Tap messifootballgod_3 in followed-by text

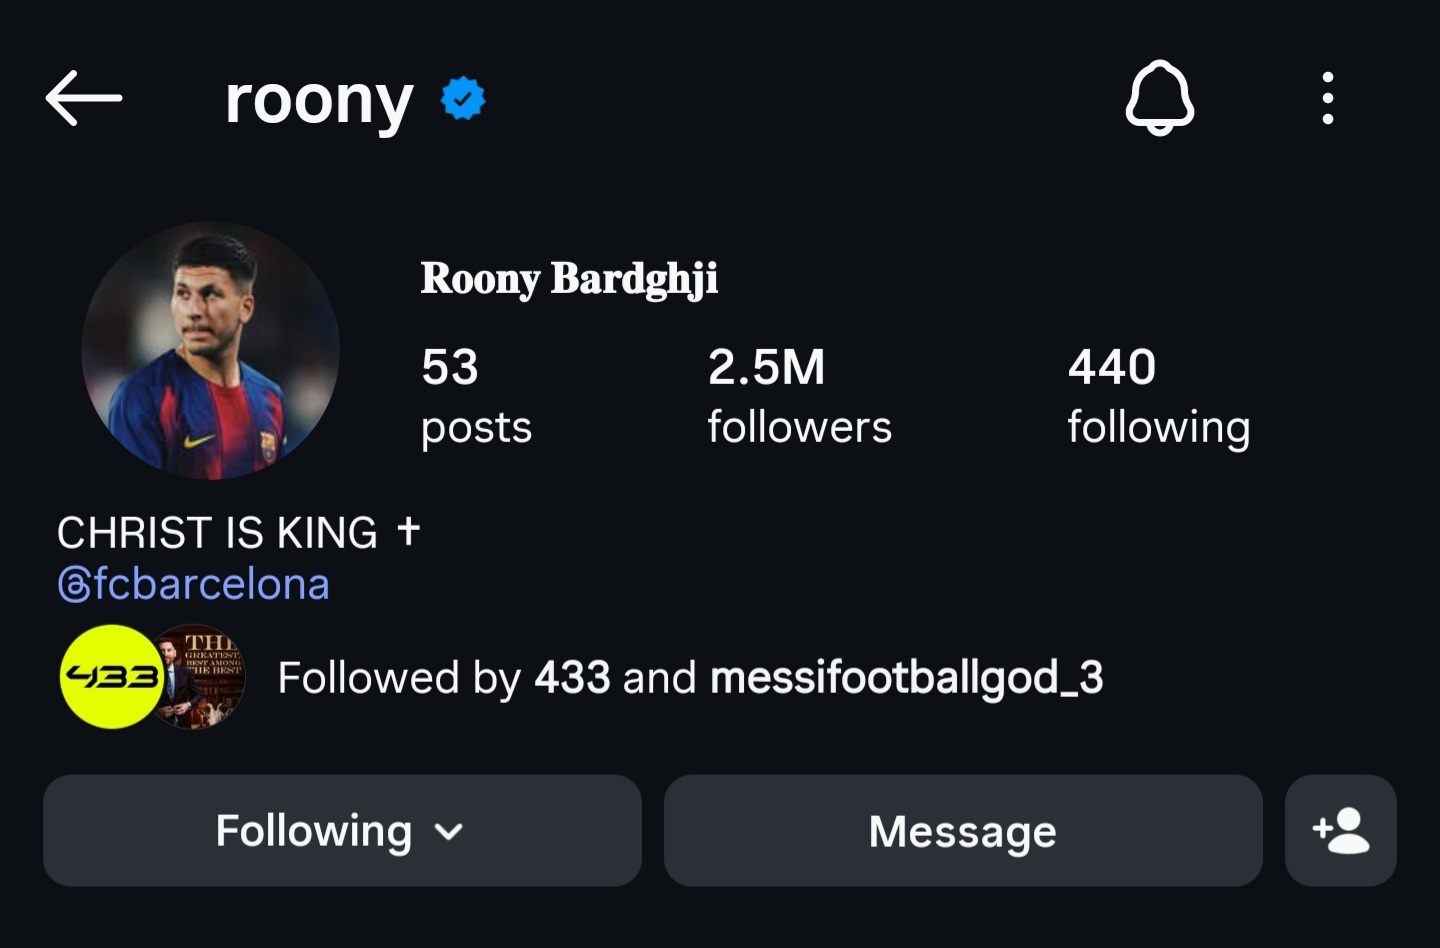point(906,678)
